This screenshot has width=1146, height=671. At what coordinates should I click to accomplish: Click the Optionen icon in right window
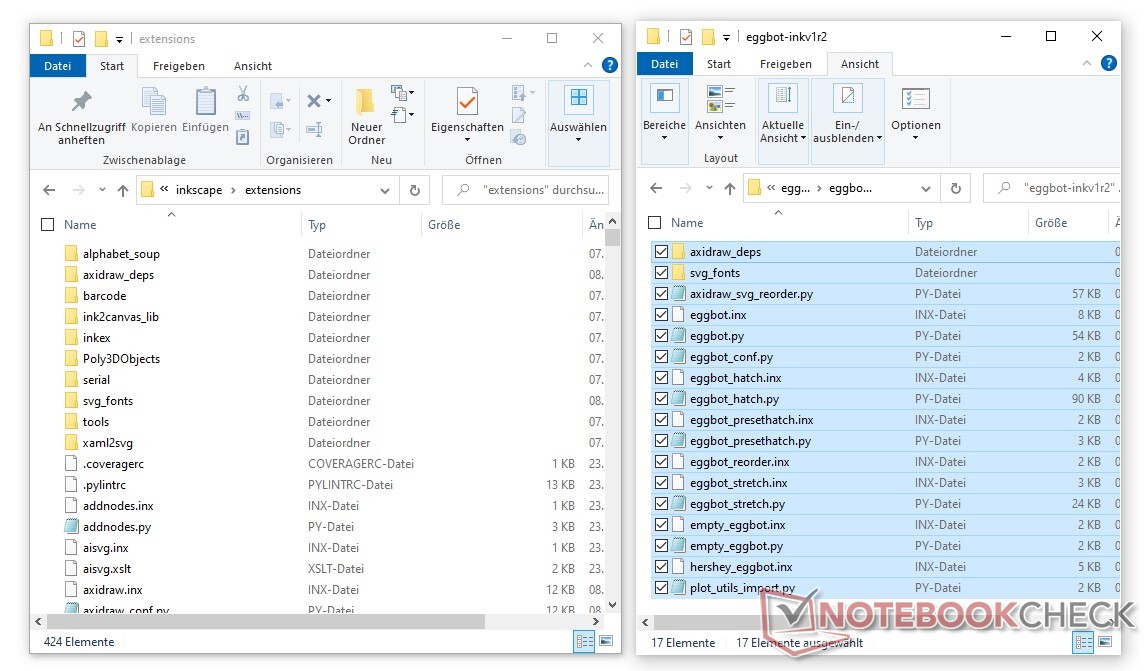point(915,100)
